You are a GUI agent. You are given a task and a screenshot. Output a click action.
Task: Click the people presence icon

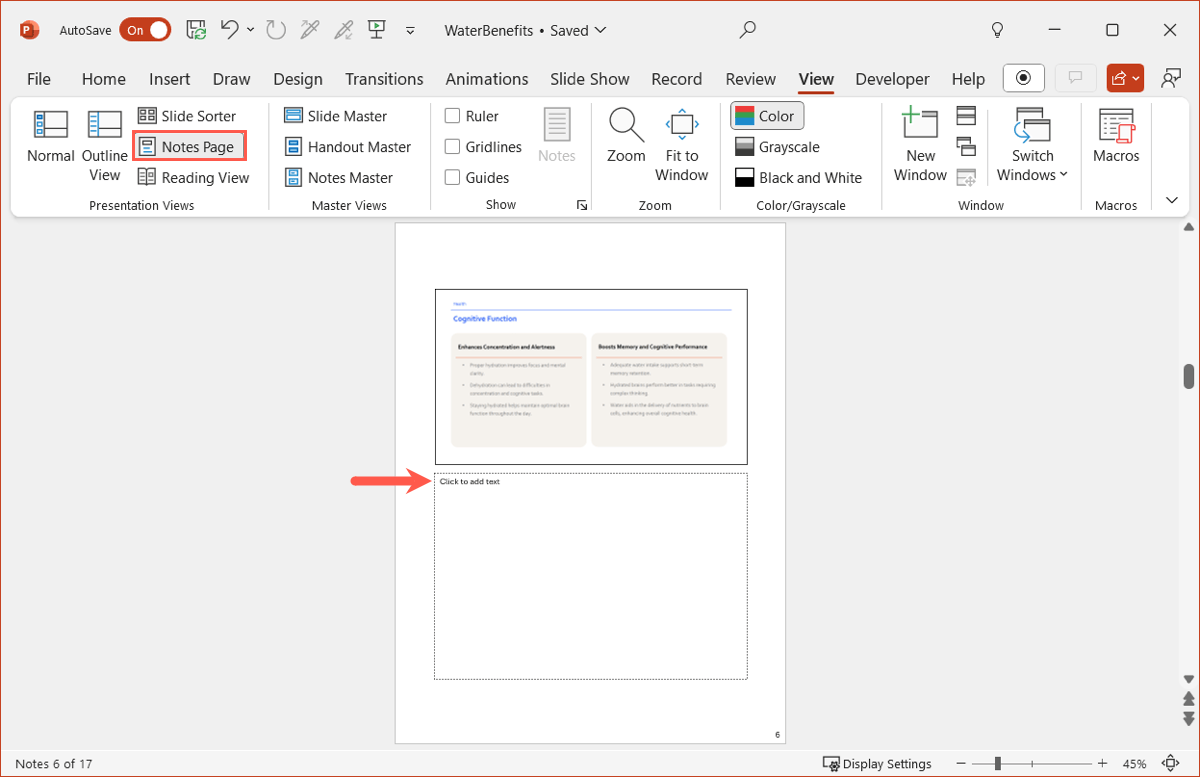pyautogui.click(x=1170, y=78)
